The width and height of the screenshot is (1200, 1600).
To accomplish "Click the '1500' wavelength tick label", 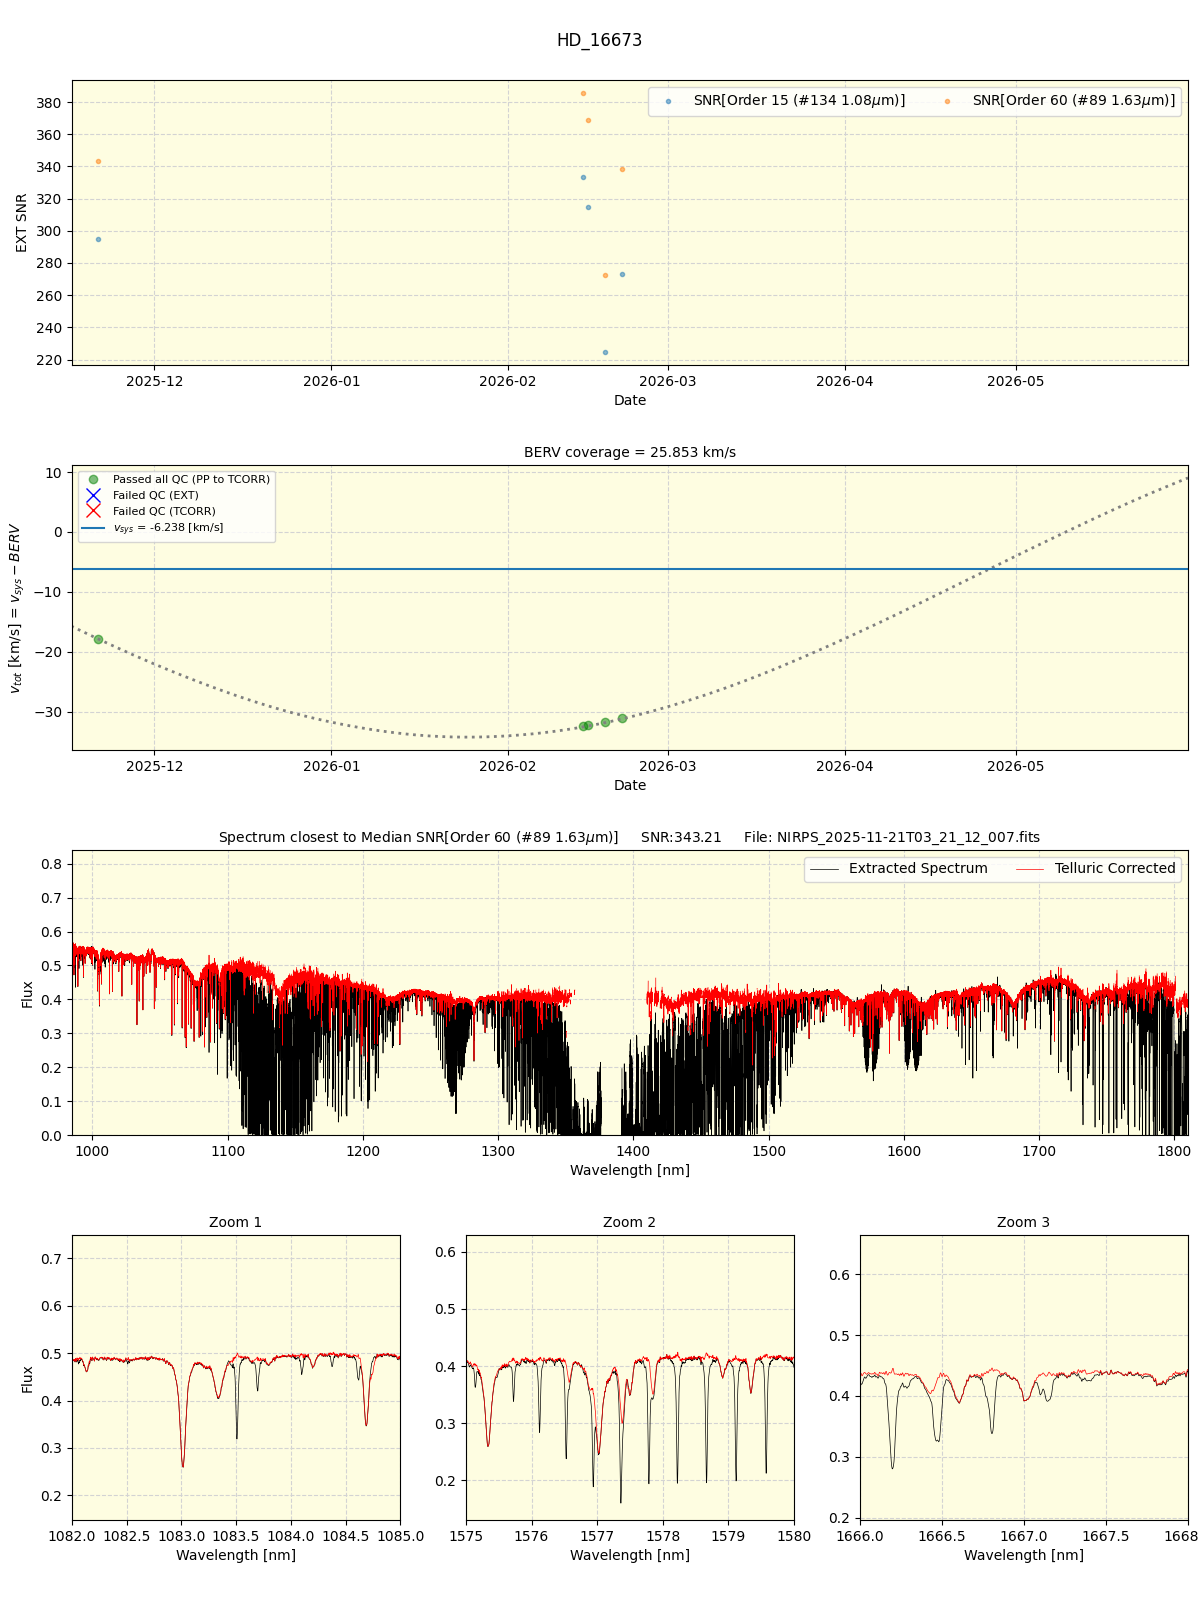I will click(x=769, y=1151).
